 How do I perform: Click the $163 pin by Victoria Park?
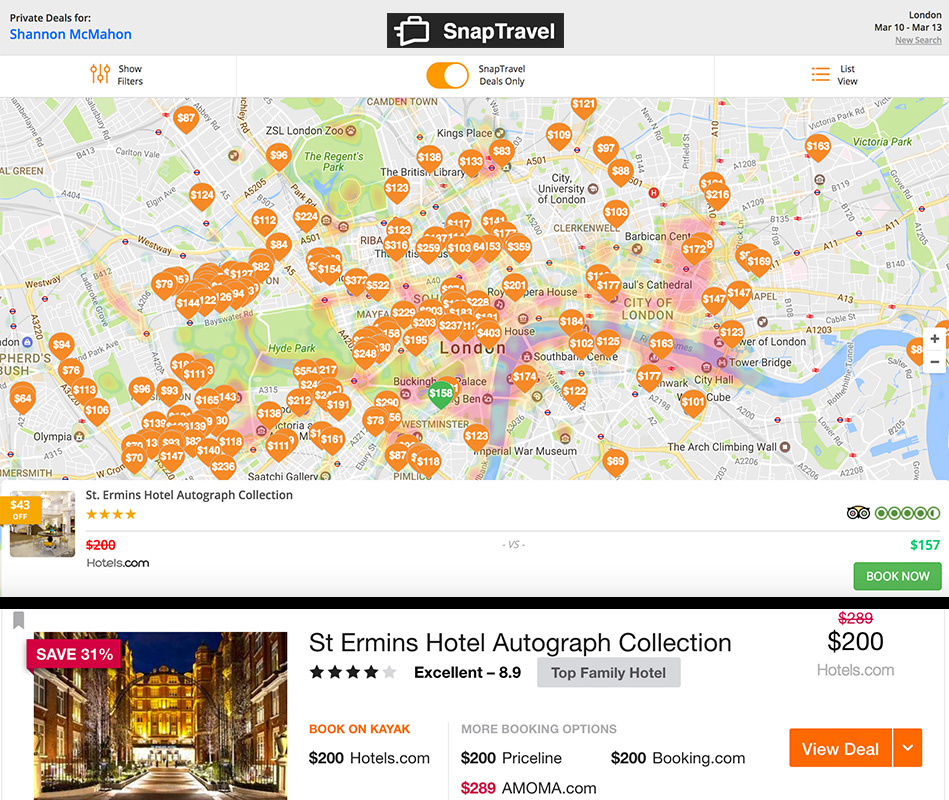coord(818,148)
